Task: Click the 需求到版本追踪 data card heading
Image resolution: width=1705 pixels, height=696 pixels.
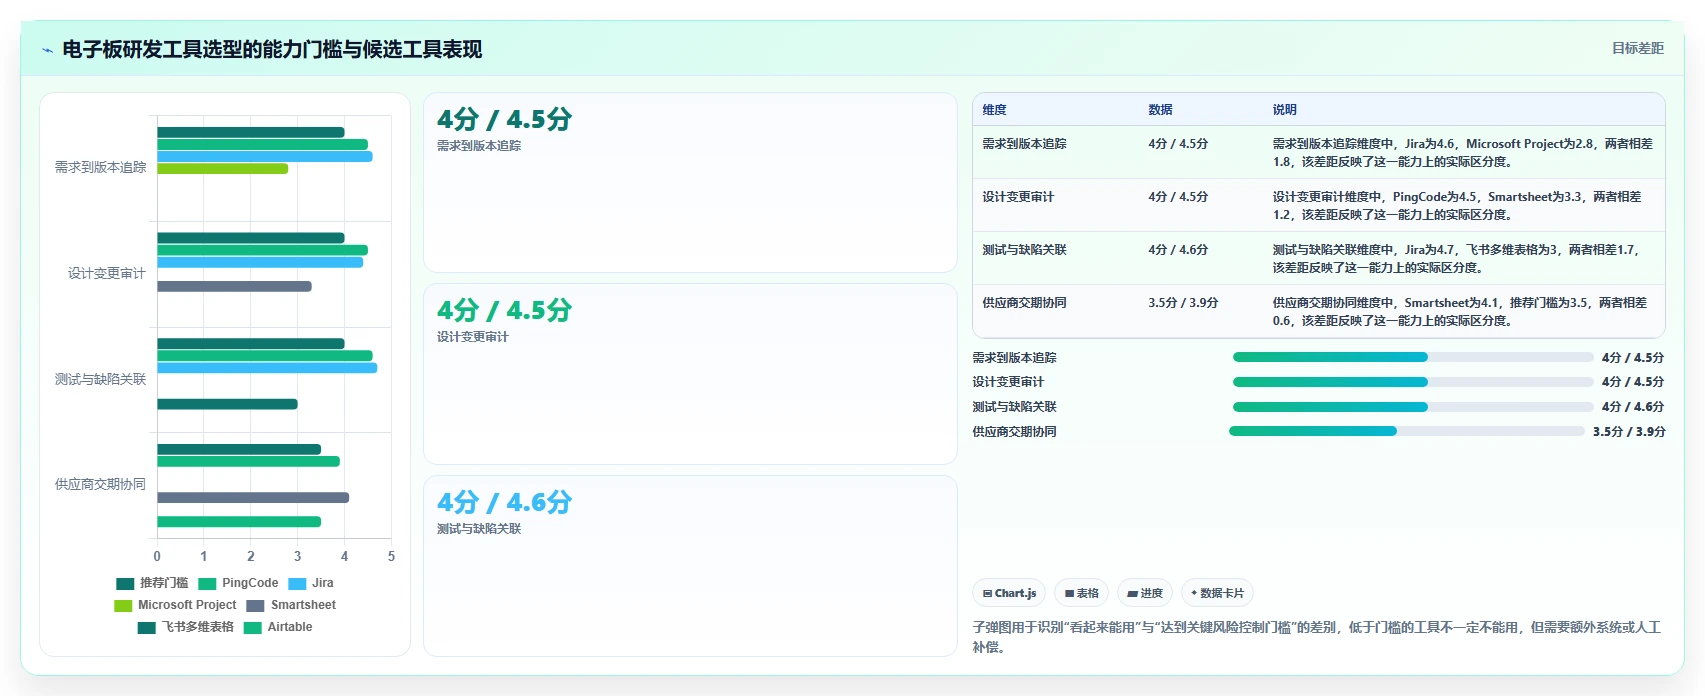Action: click(x=504, y=120)
